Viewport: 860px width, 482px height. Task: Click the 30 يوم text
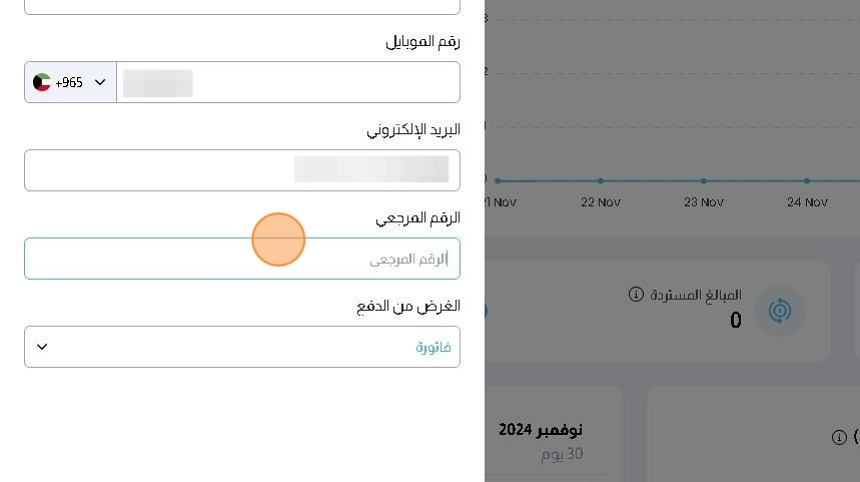tap(561, 454)
